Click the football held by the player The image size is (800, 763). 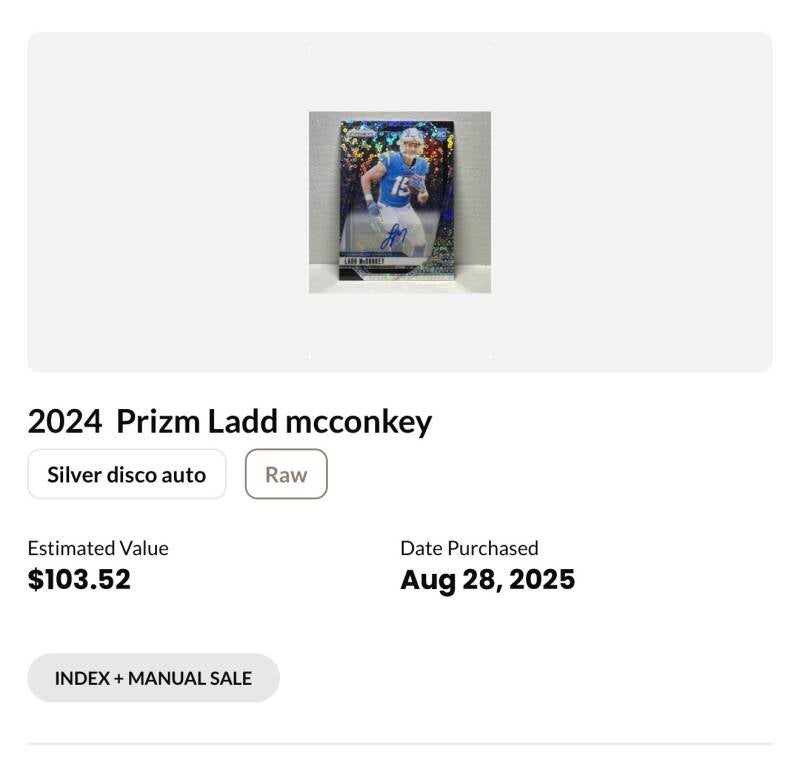coord(416,181)
